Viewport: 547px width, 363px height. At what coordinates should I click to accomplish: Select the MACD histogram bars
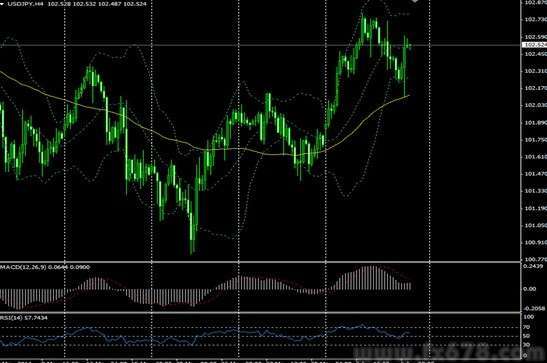(x=206, y=288)
